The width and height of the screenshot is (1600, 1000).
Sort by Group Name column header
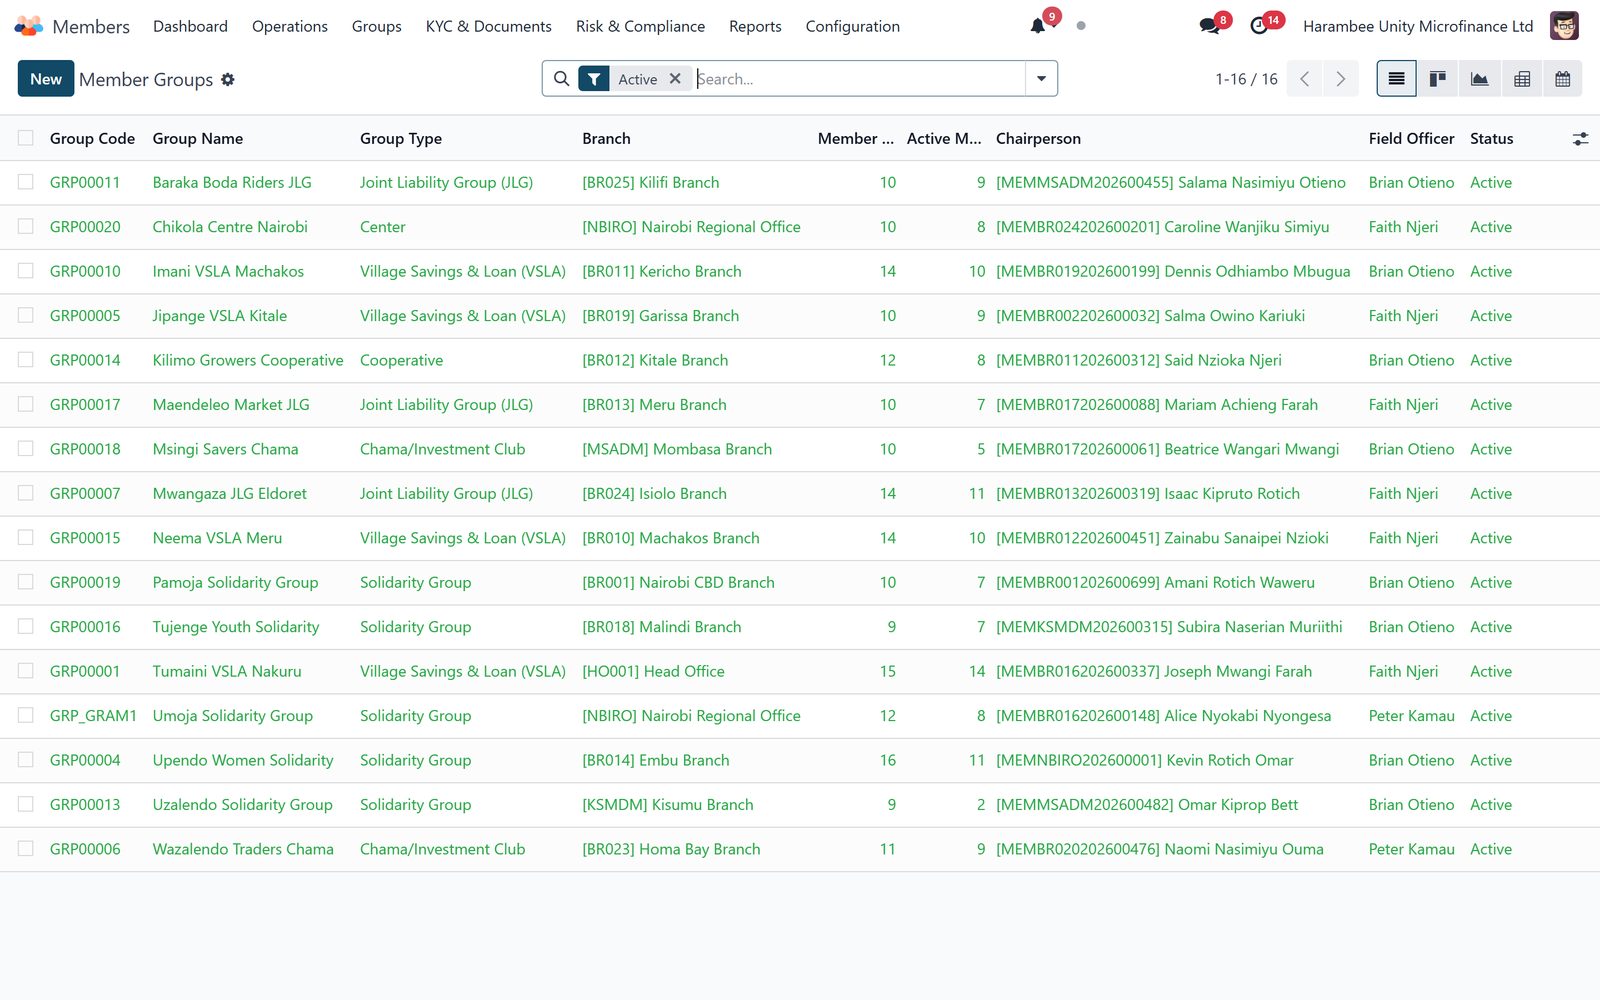coord(198,139)
